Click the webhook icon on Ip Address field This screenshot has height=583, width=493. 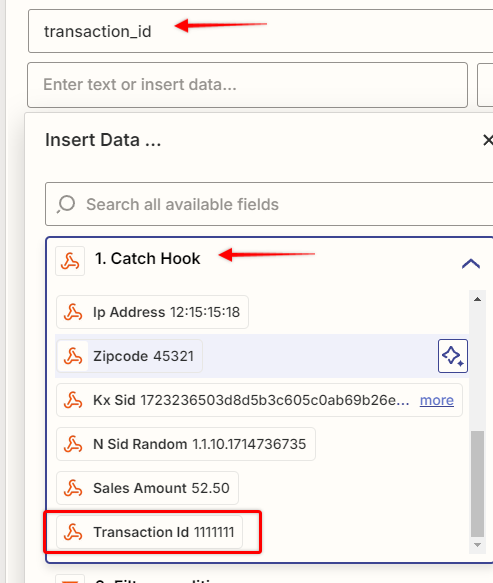[x=73, y=312]
